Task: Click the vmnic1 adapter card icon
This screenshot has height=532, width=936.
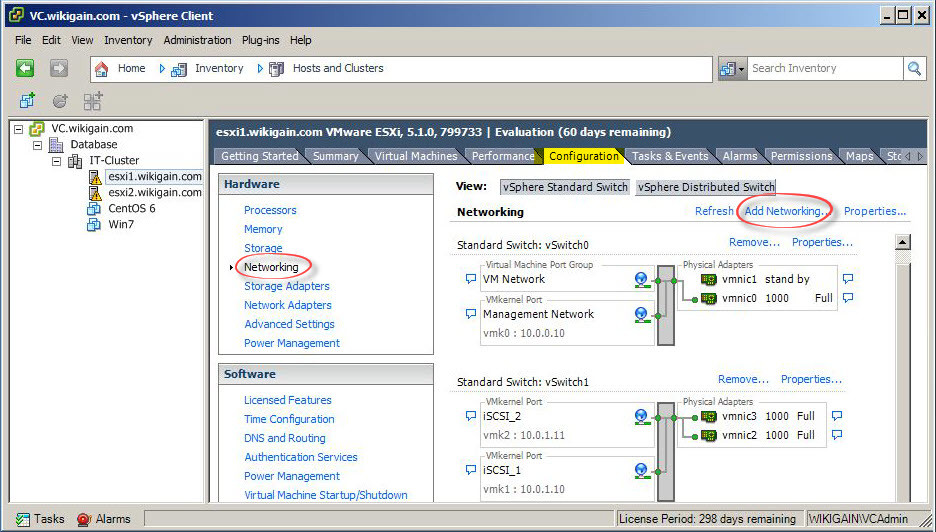Action: [x=709, y=279]
